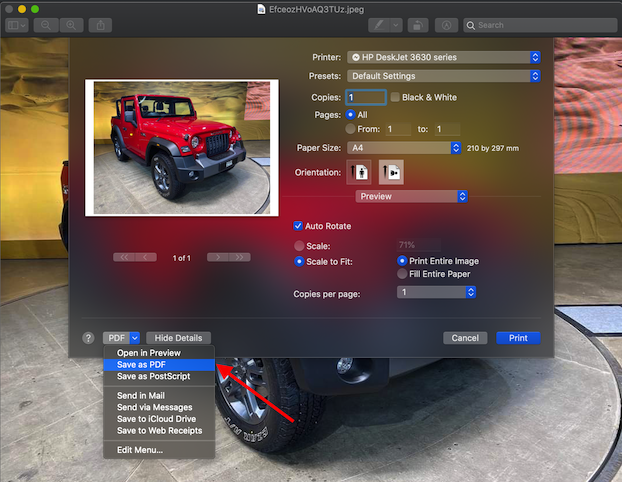The width and height of the screenshot is (622, 482).
Task: Click the to page number field
Action: click(x=447, y=129)
